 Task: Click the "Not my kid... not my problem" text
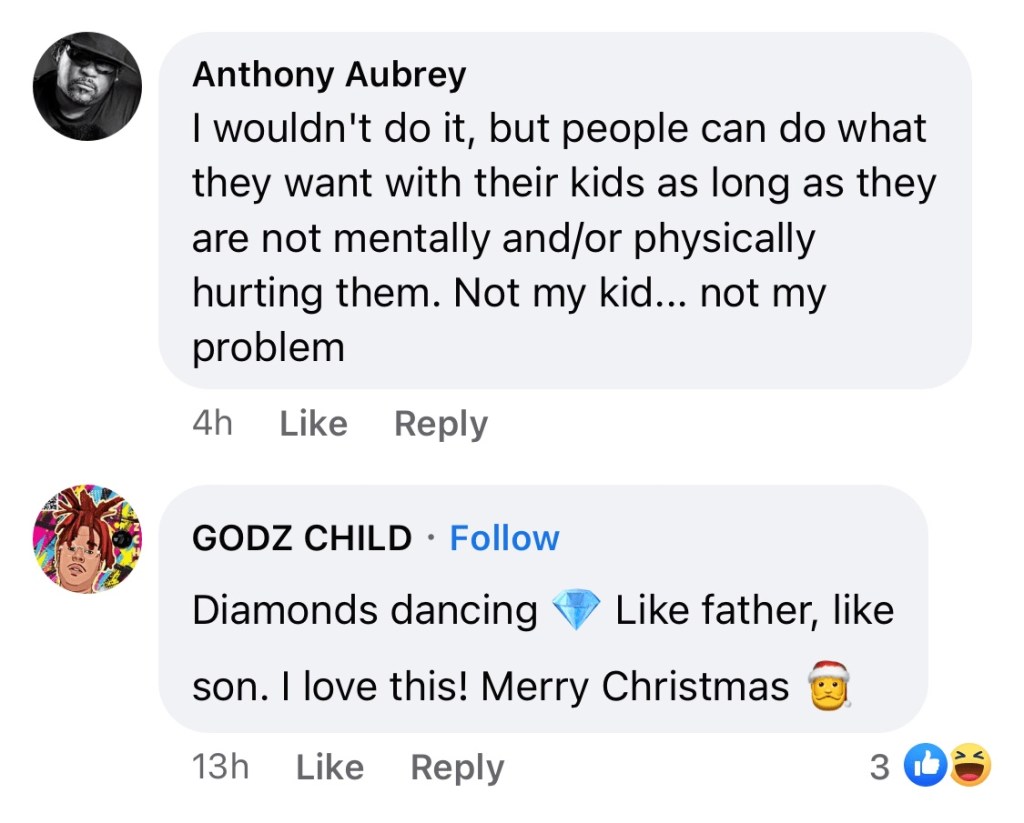pos(640,294)
